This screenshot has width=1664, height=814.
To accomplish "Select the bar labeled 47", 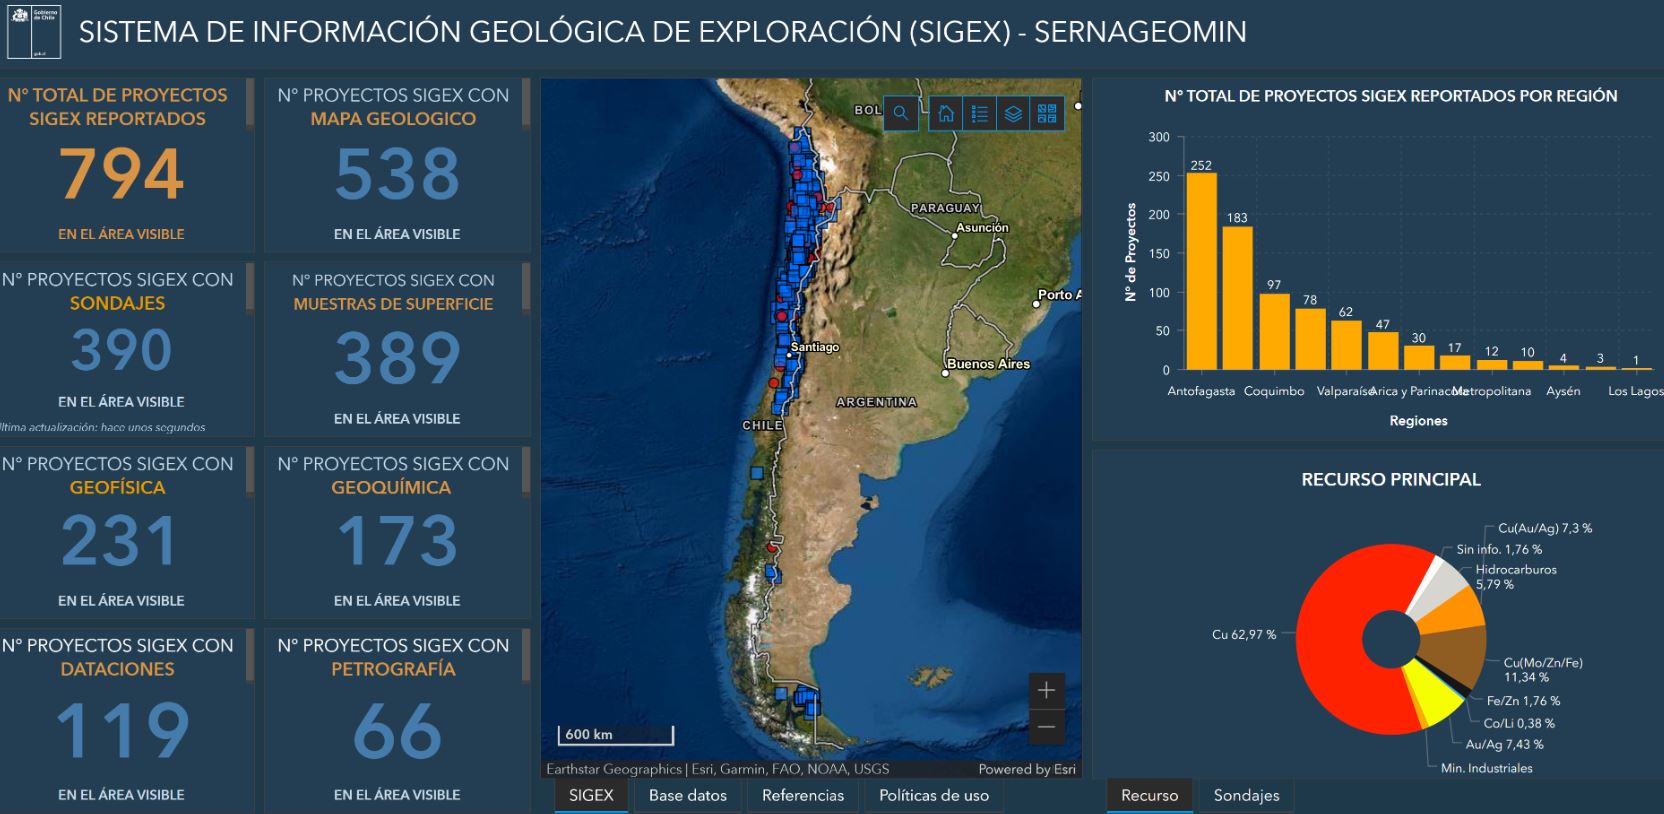I will pyautogui.click(x=1383, y=351).
